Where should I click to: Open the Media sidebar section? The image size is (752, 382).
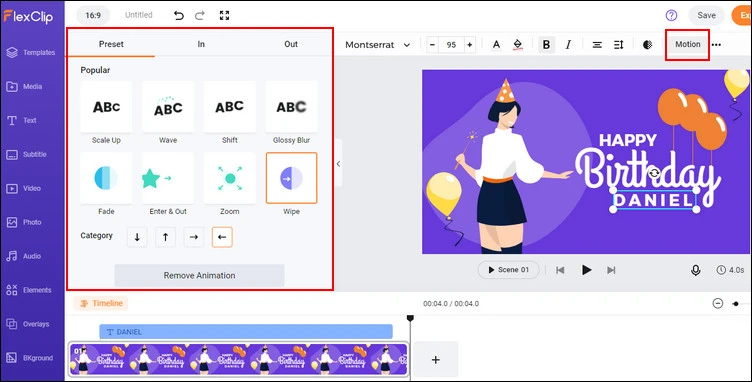[x=25, y=87]
